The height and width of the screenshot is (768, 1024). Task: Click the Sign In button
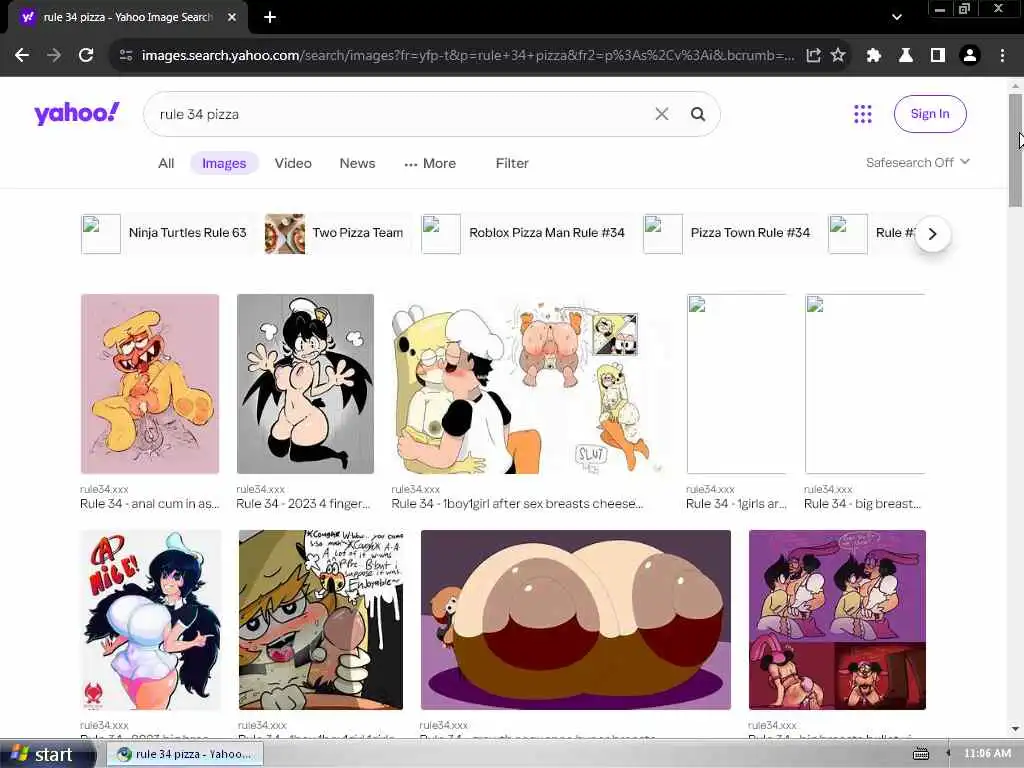(930, 114)
